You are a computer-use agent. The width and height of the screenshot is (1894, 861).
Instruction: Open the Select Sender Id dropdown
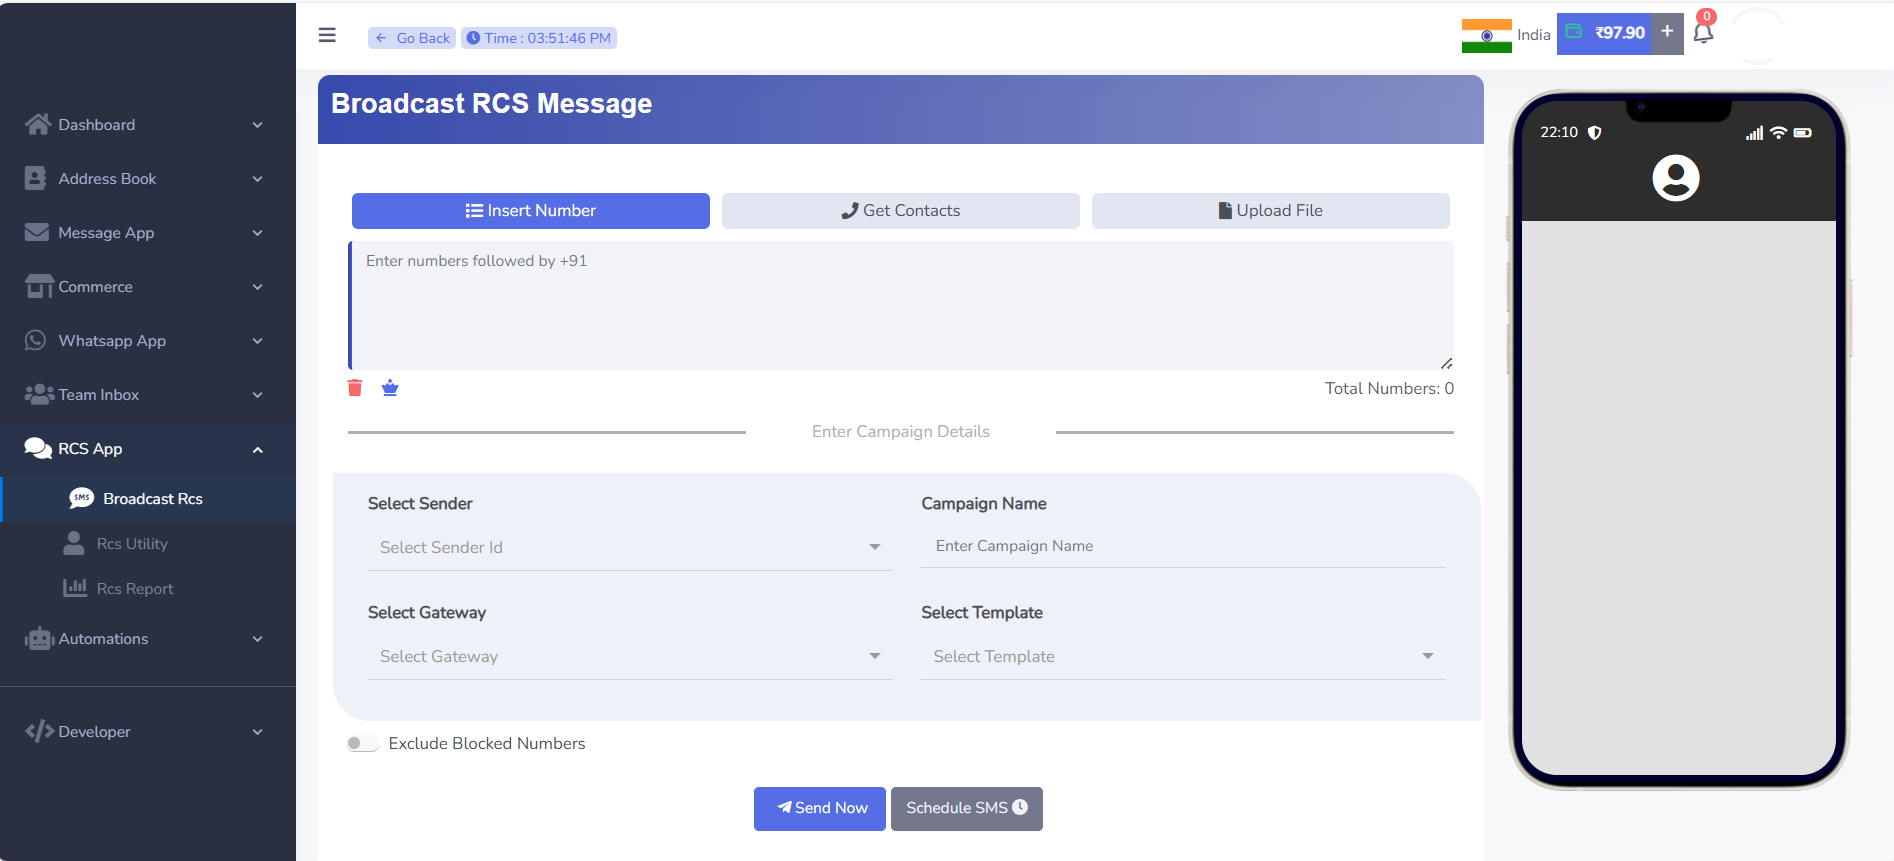click(629, 547)
